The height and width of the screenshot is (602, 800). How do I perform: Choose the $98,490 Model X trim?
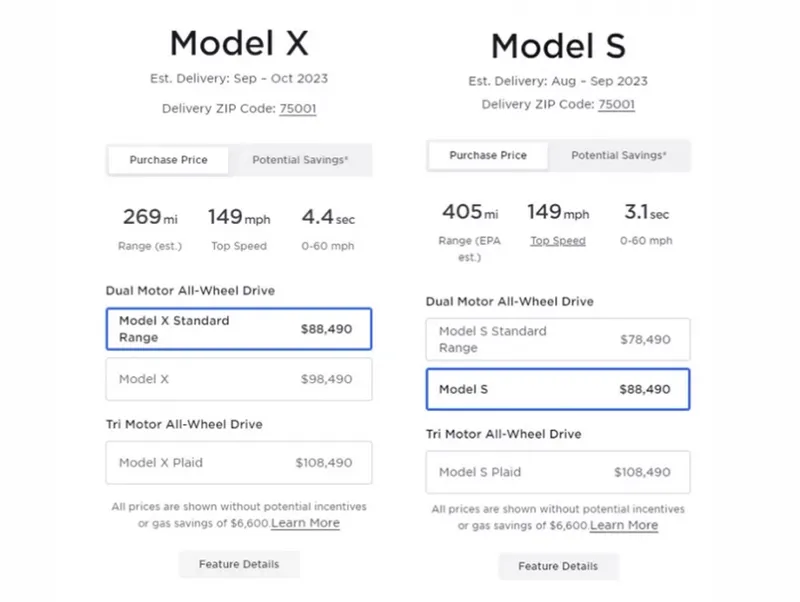point(238,380)
